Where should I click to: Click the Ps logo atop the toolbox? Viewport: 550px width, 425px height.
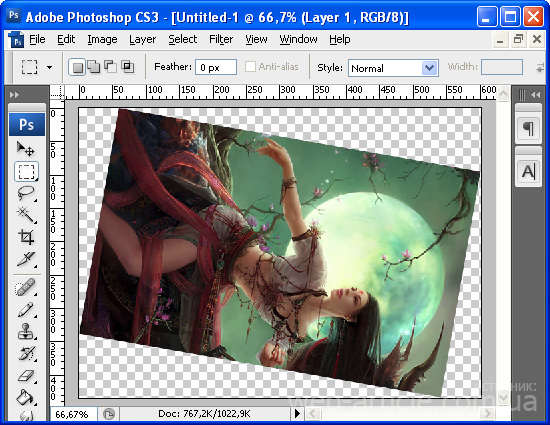coord(27,124)
